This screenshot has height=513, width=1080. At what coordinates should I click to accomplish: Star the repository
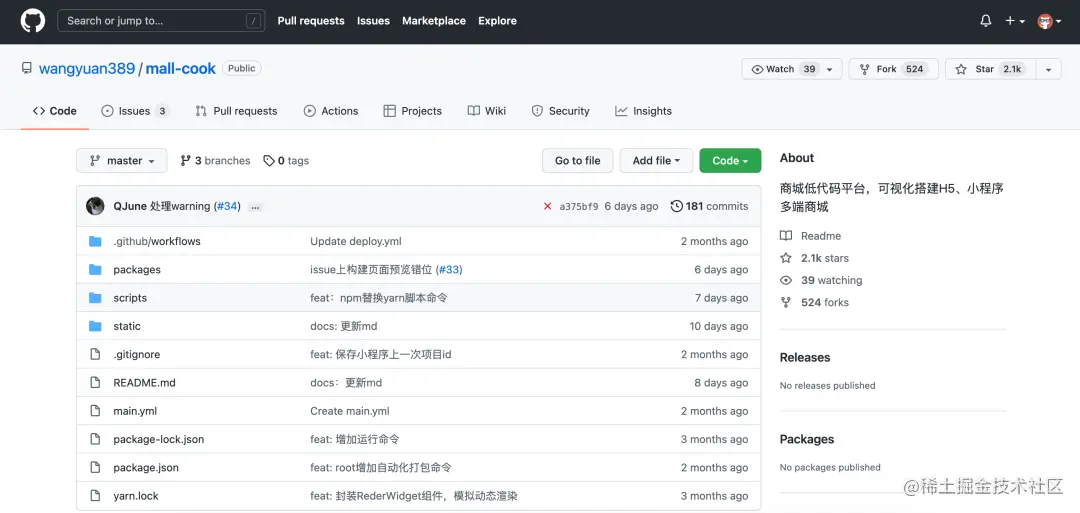(990, 69)
